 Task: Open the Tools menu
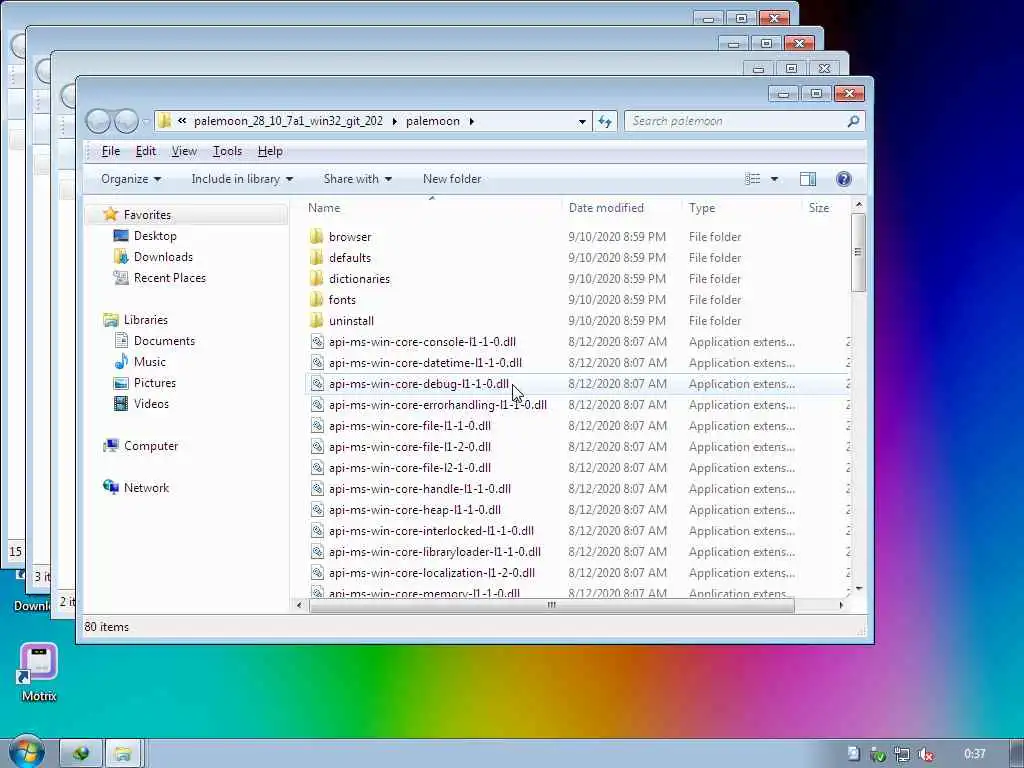click(x=227, y=151)
